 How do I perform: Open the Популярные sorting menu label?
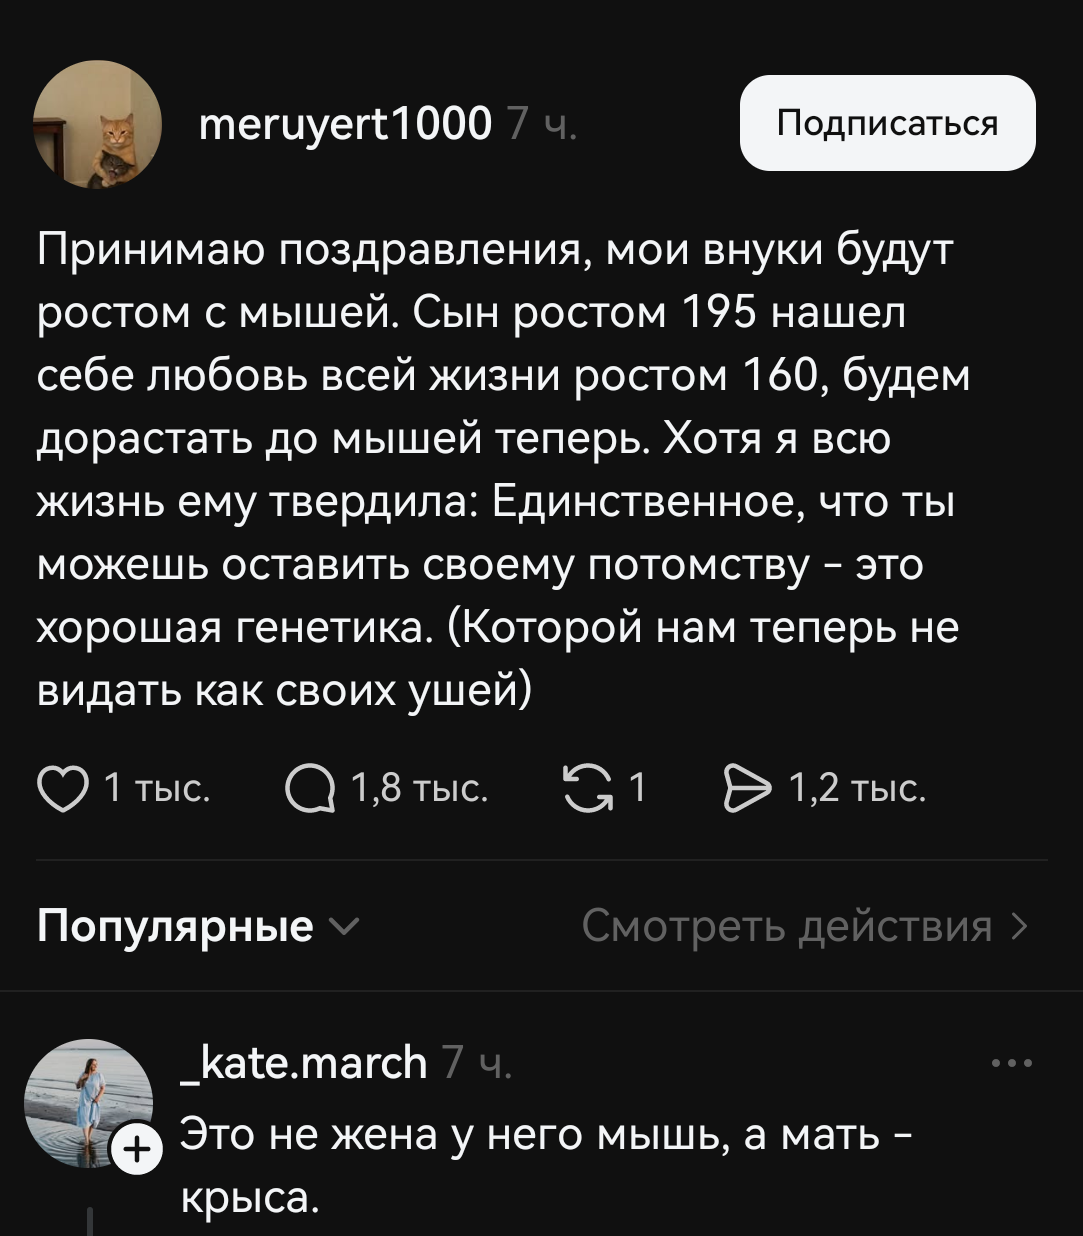[175, 927]
